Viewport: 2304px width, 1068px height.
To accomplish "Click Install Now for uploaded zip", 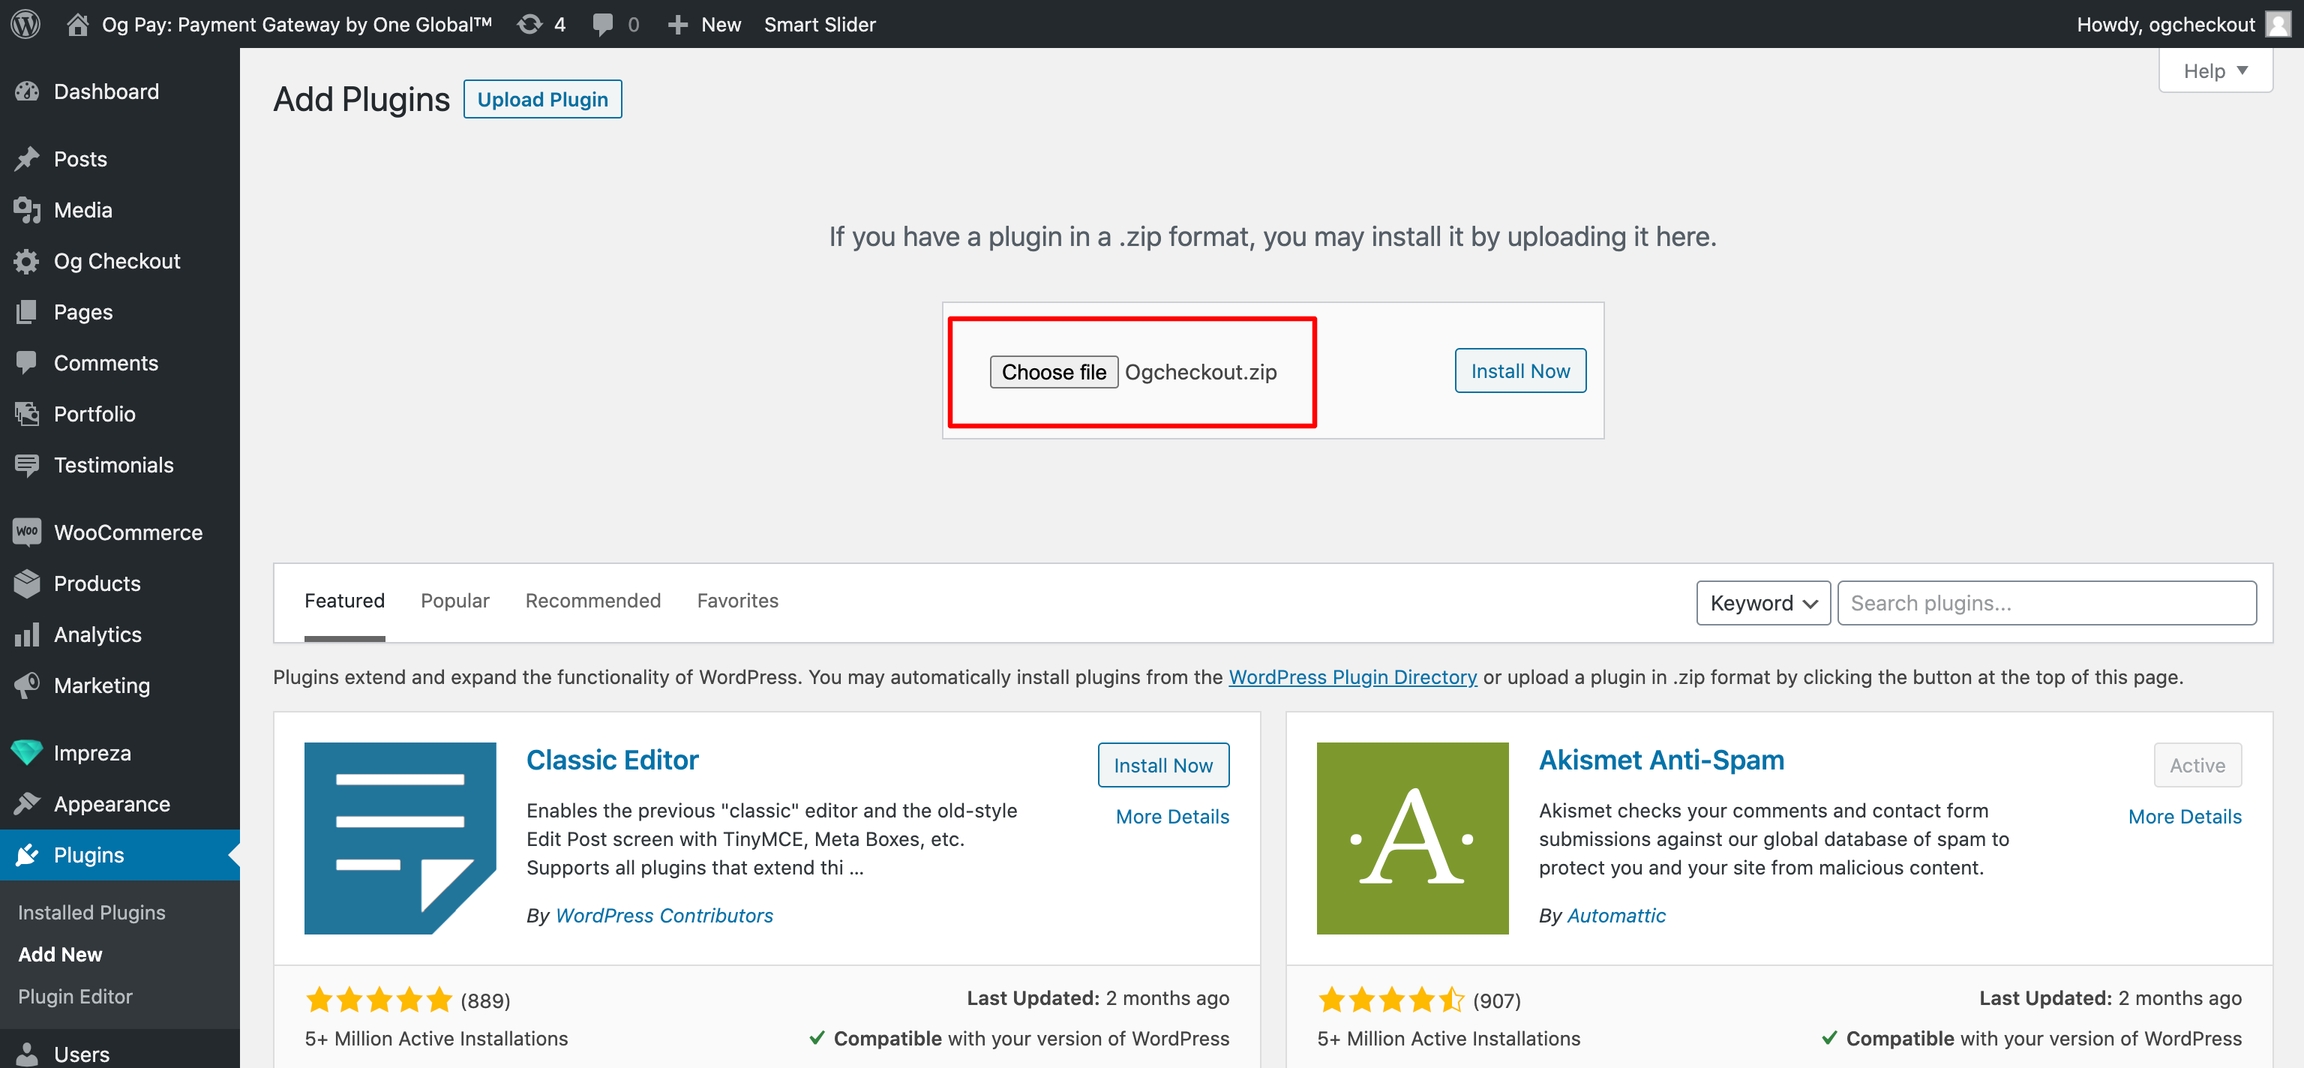I will 1520,371.
